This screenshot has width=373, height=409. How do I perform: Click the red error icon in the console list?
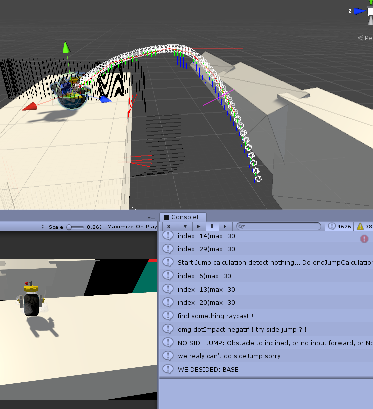click(x=364, y=239)
